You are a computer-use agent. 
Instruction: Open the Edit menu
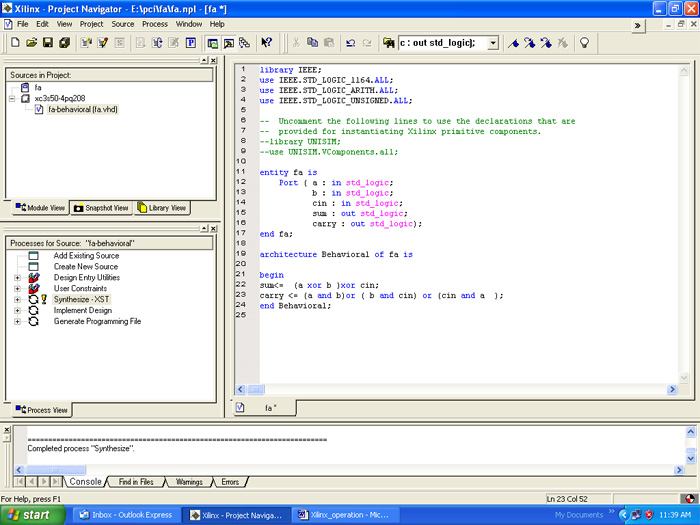point(42,24)
